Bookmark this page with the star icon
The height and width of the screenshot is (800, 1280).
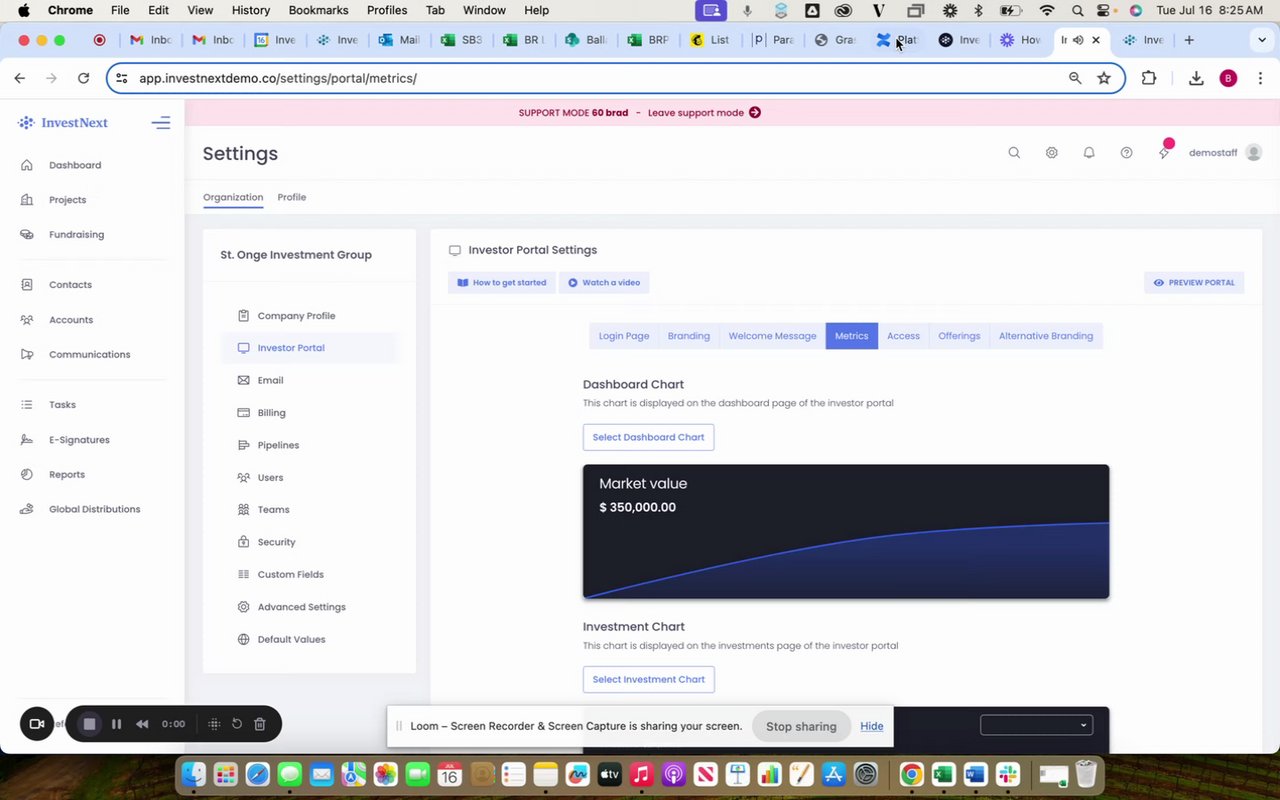(1104, 78)
